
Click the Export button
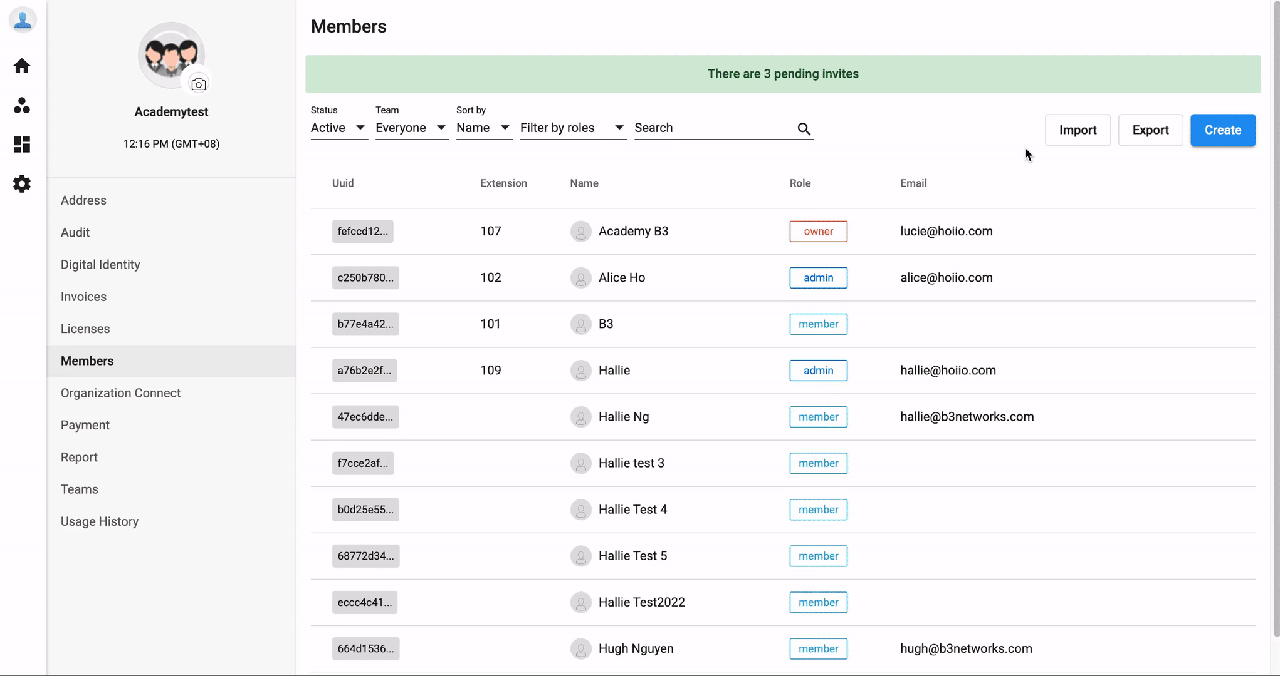coord(1150,130)
